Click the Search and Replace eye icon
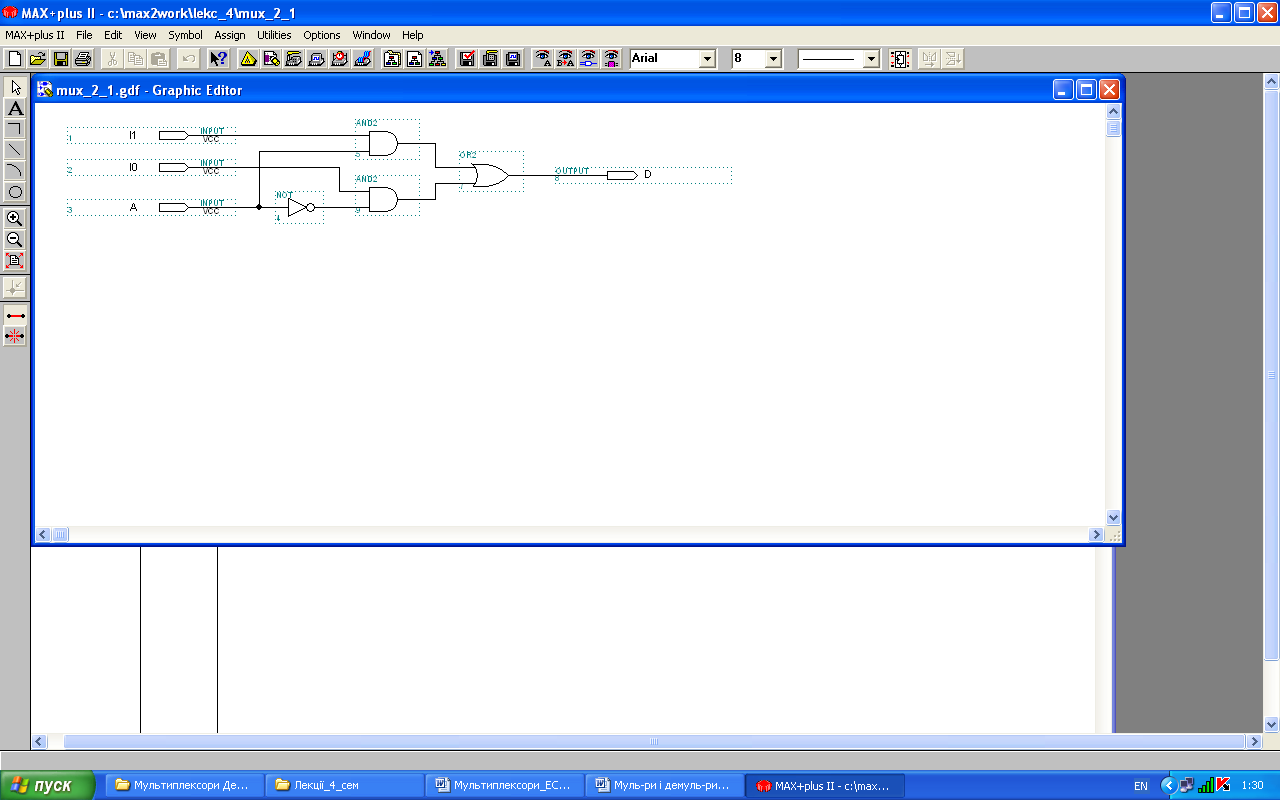This screenshot has height=800, width=1280. [566, 59]
